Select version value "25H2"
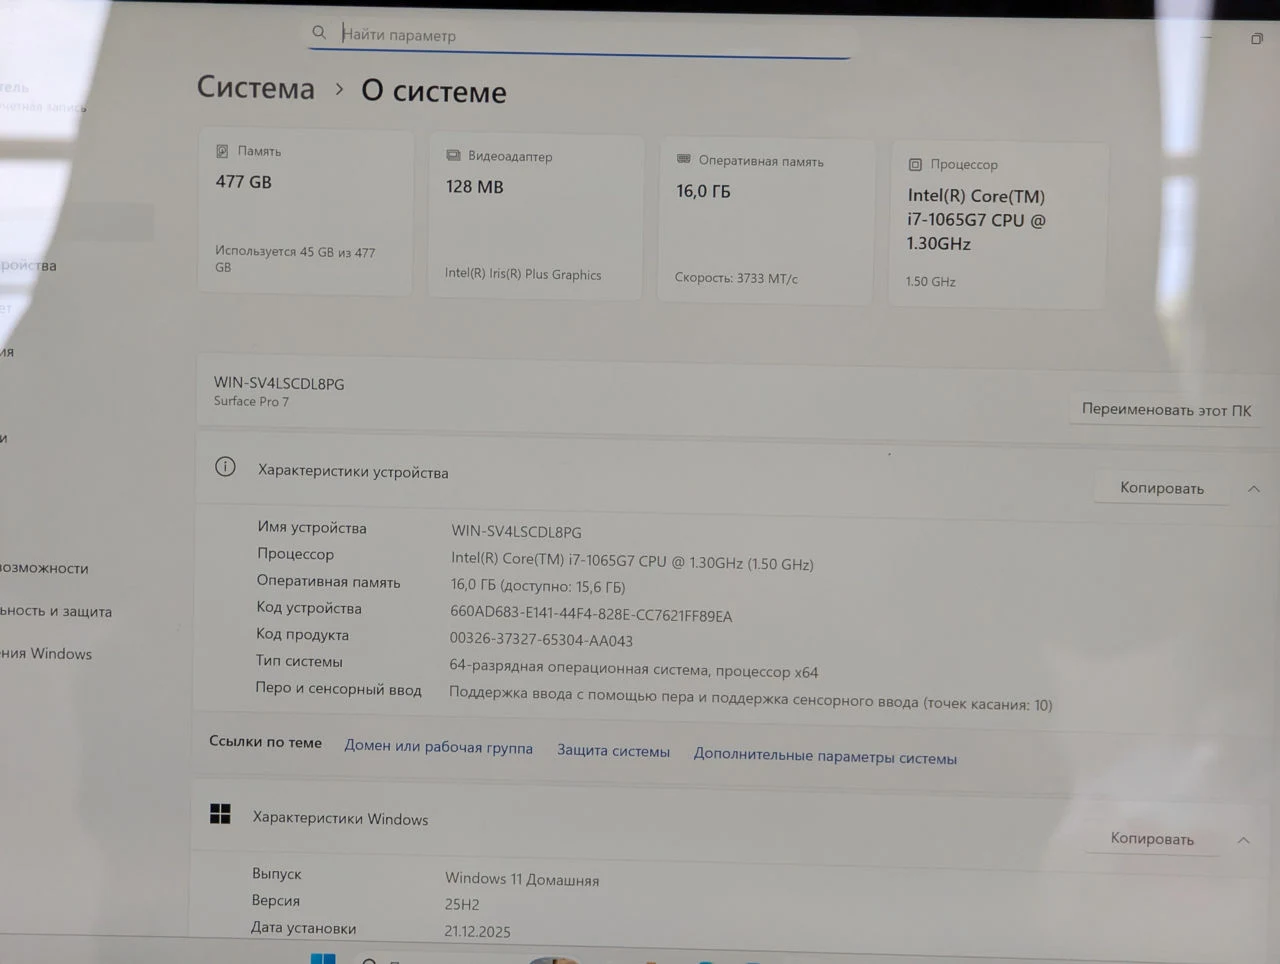The image size is (1280, 964). coord(462,904)
